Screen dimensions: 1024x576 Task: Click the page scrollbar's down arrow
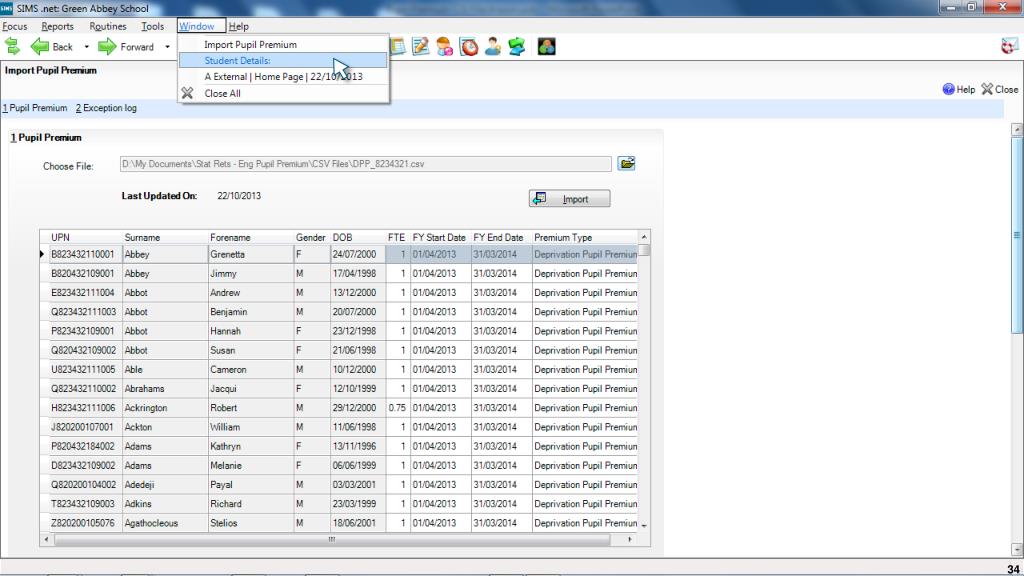1017,549
